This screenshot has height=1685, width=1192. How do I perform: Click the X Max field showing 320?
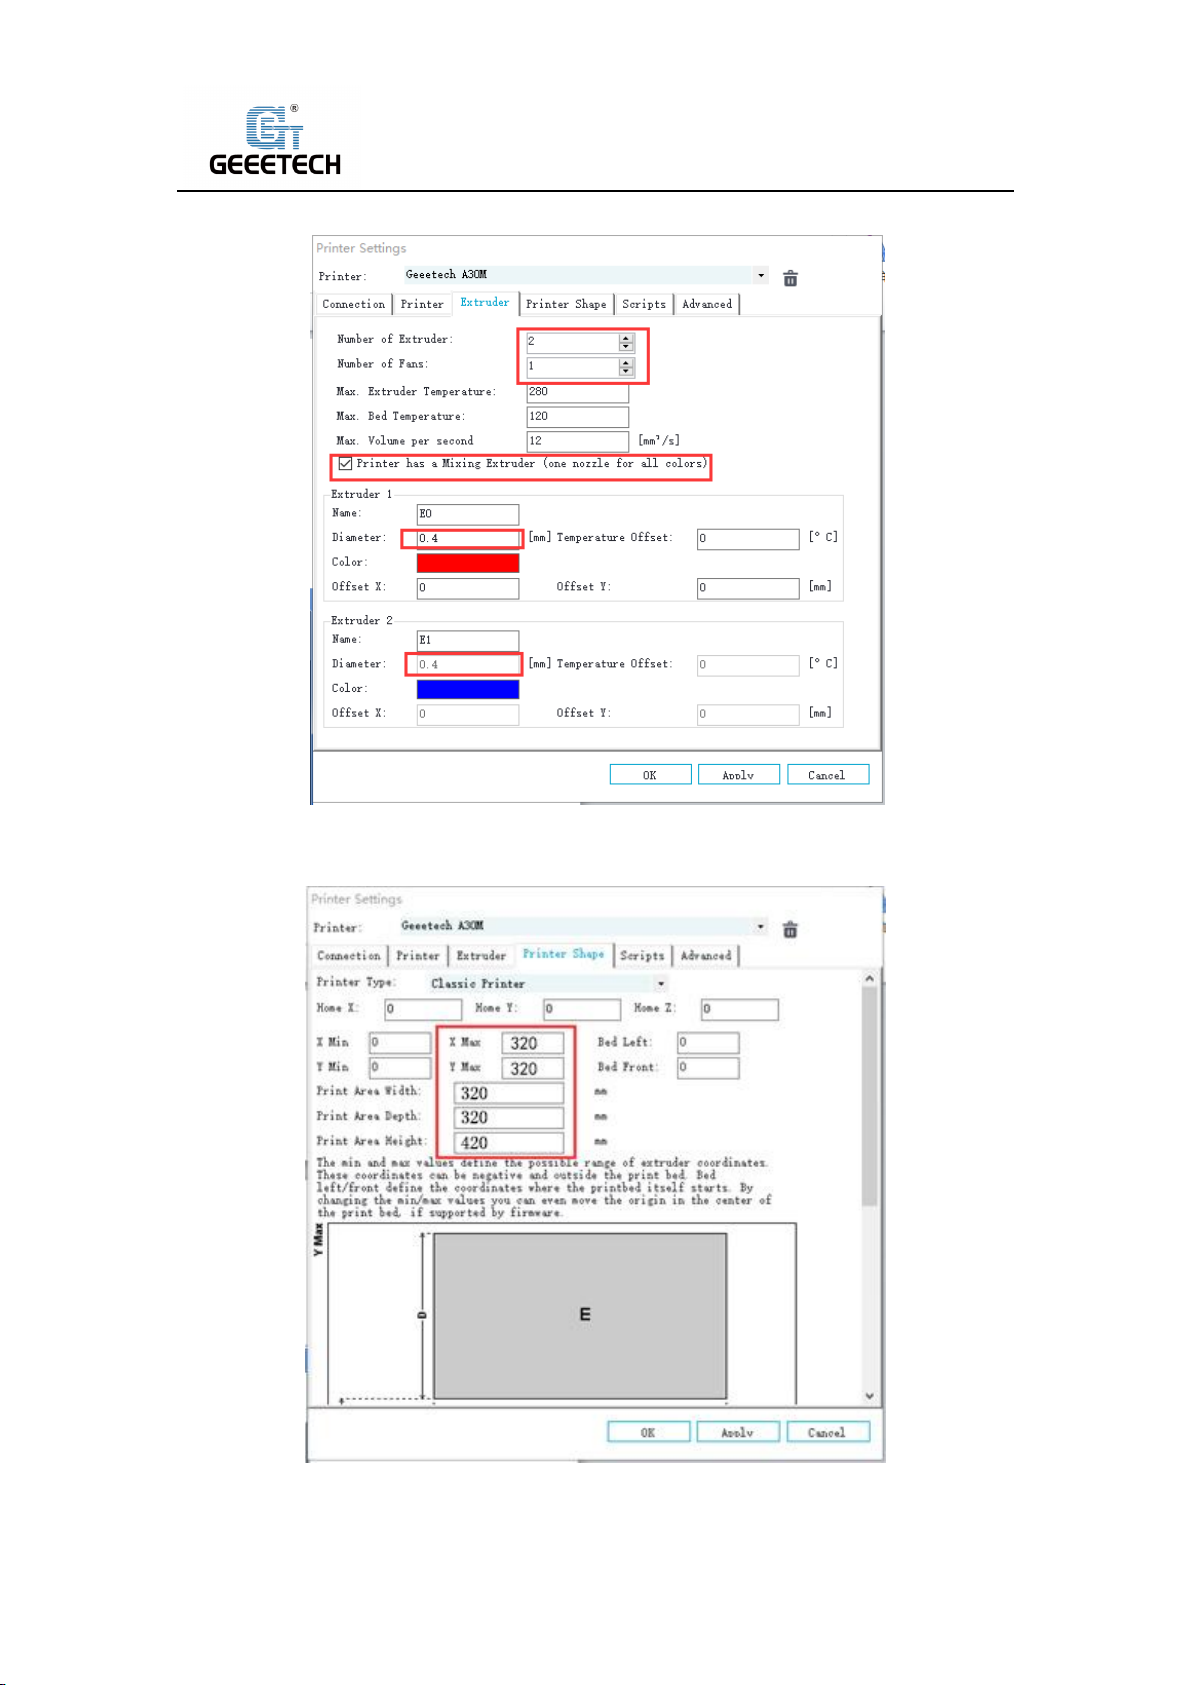[x=533, y=1044]
